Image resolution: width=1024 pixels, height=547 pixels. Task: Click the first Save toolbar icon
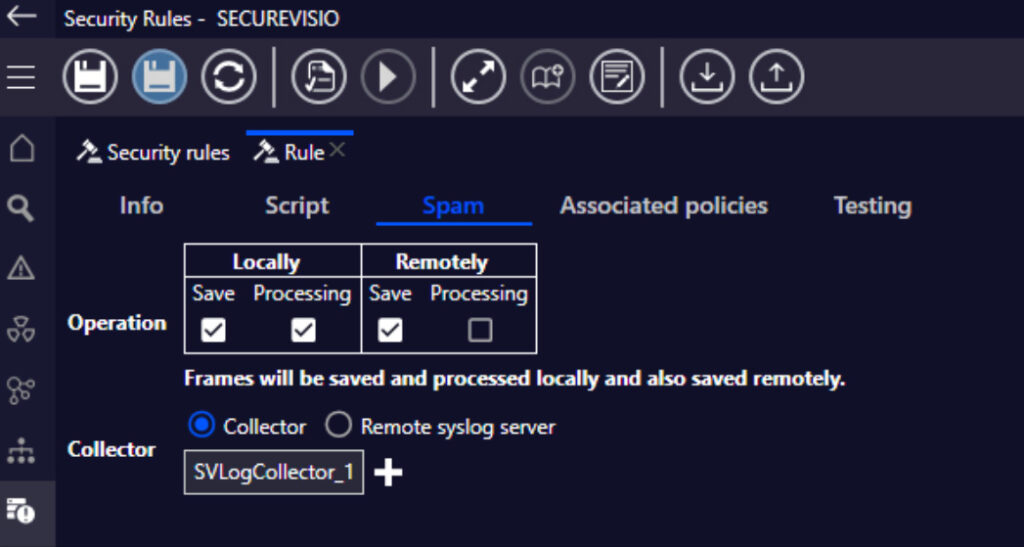[x=90, y=77]
